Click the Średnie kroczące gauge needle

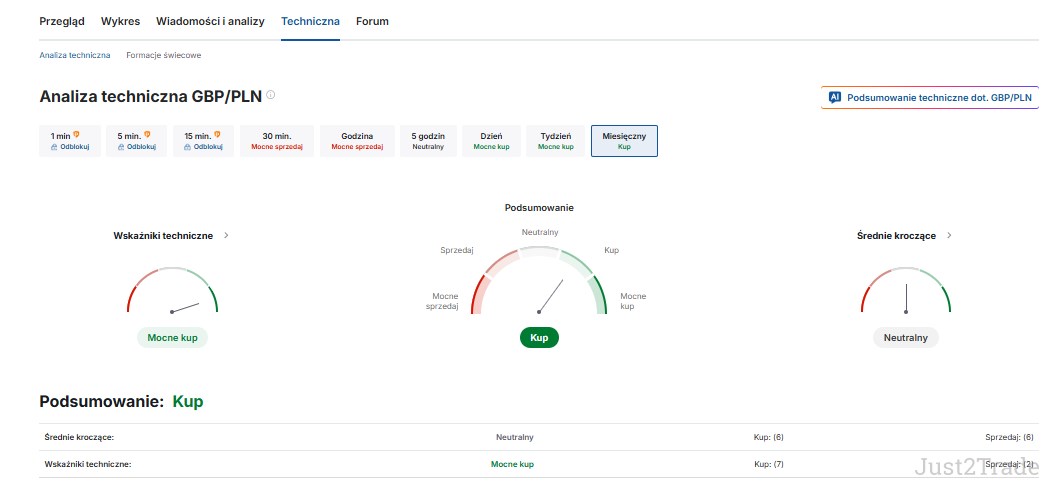click(x=906, y=298)
